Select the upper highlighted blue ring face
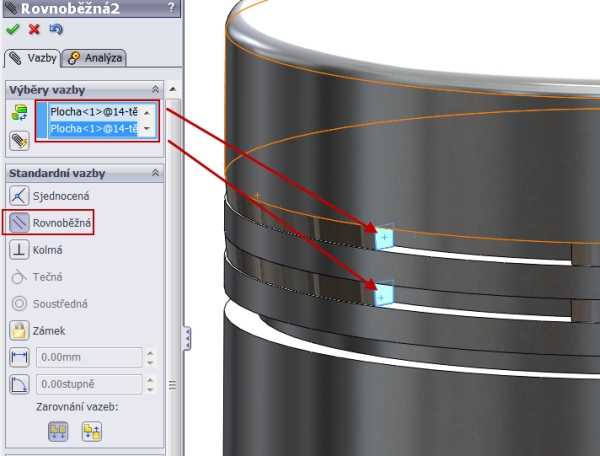The image size is (600, 456). tap(384, 237)
